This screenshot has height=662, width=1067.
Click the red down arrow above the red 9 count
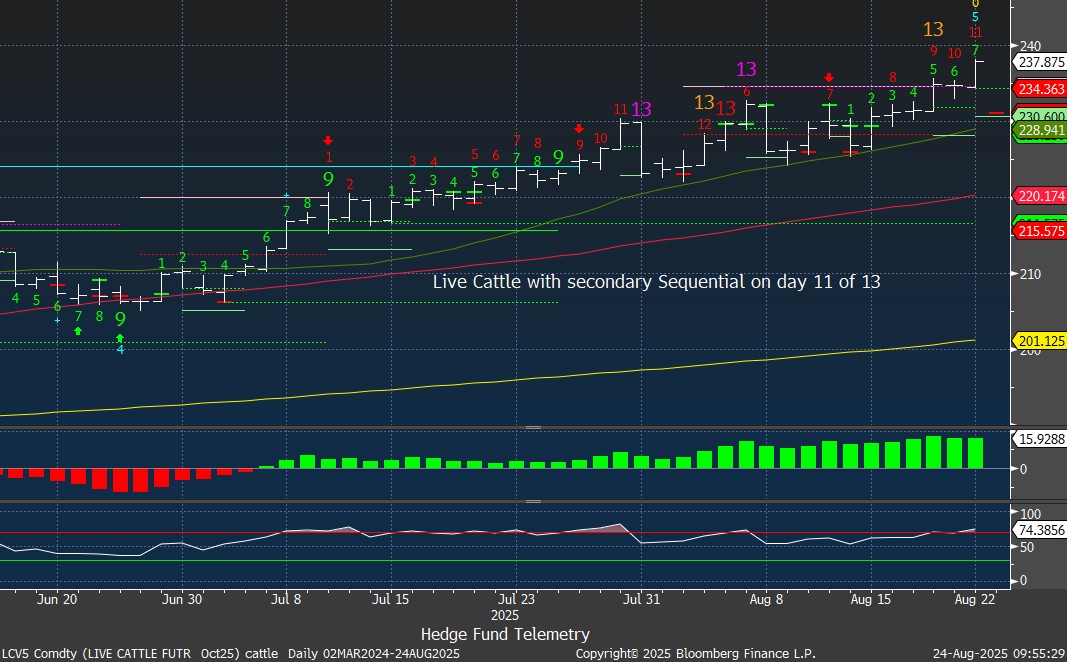pos(579,128)
